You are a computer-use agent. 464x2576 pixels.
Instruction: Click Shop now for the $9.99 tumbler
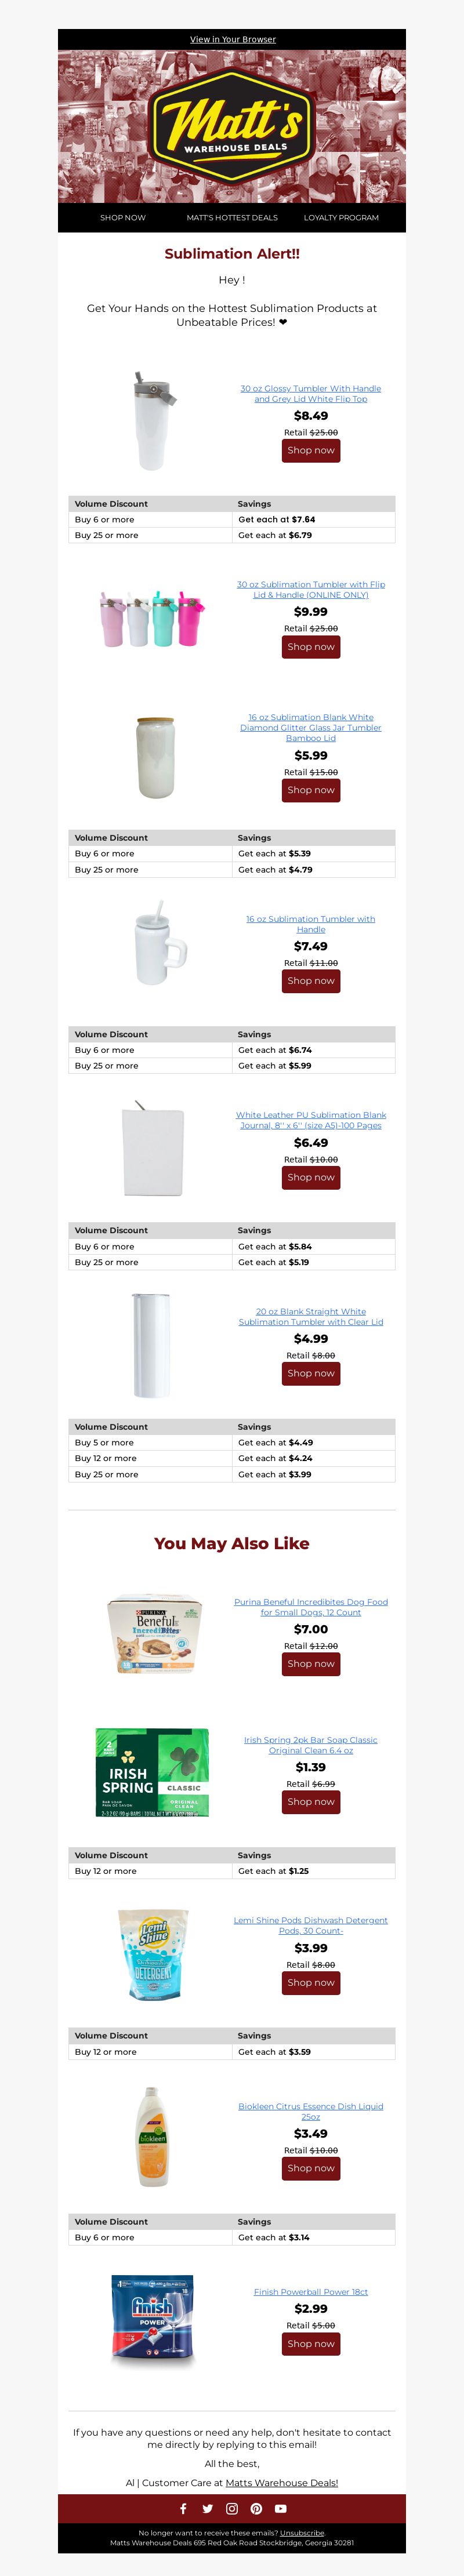pos(311,647)
